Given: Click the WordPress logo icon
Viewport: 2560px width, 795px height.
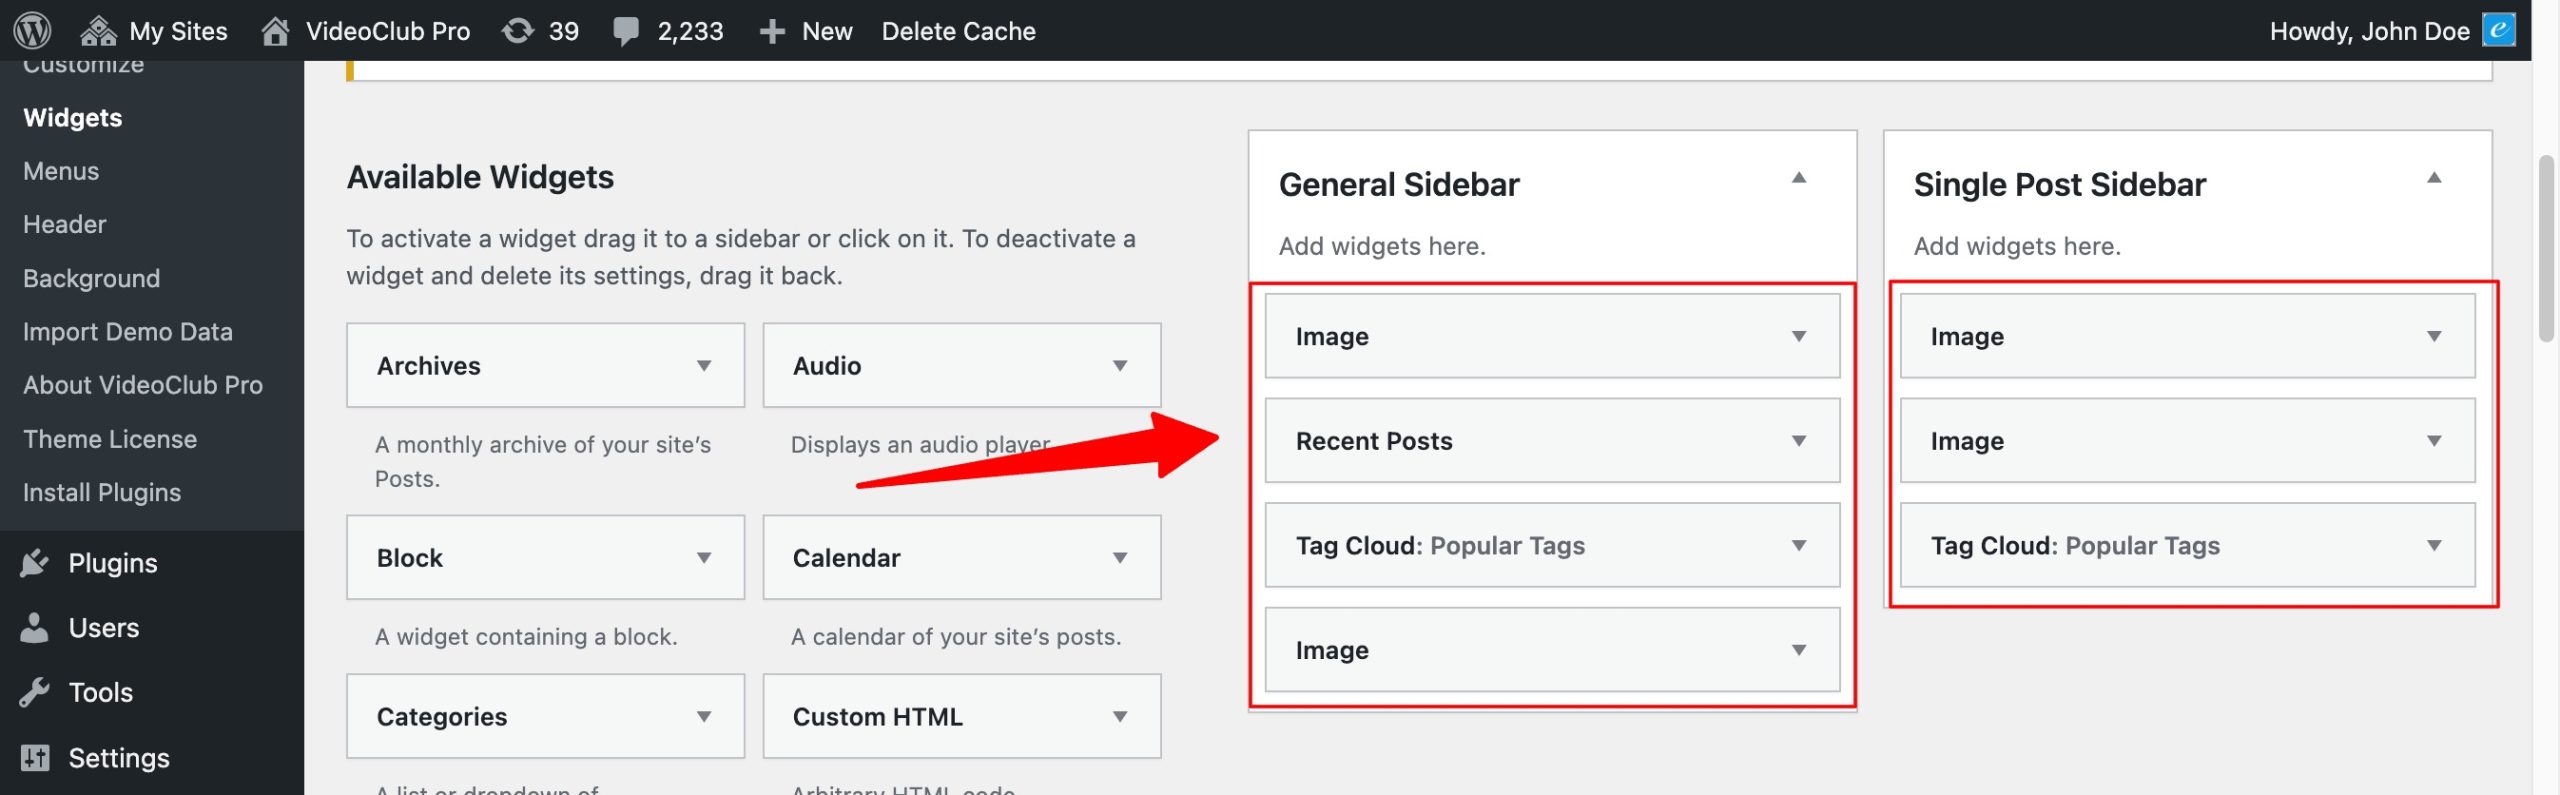Looking at the screenshot, I should pyautogui.click(x=33, y=30).
